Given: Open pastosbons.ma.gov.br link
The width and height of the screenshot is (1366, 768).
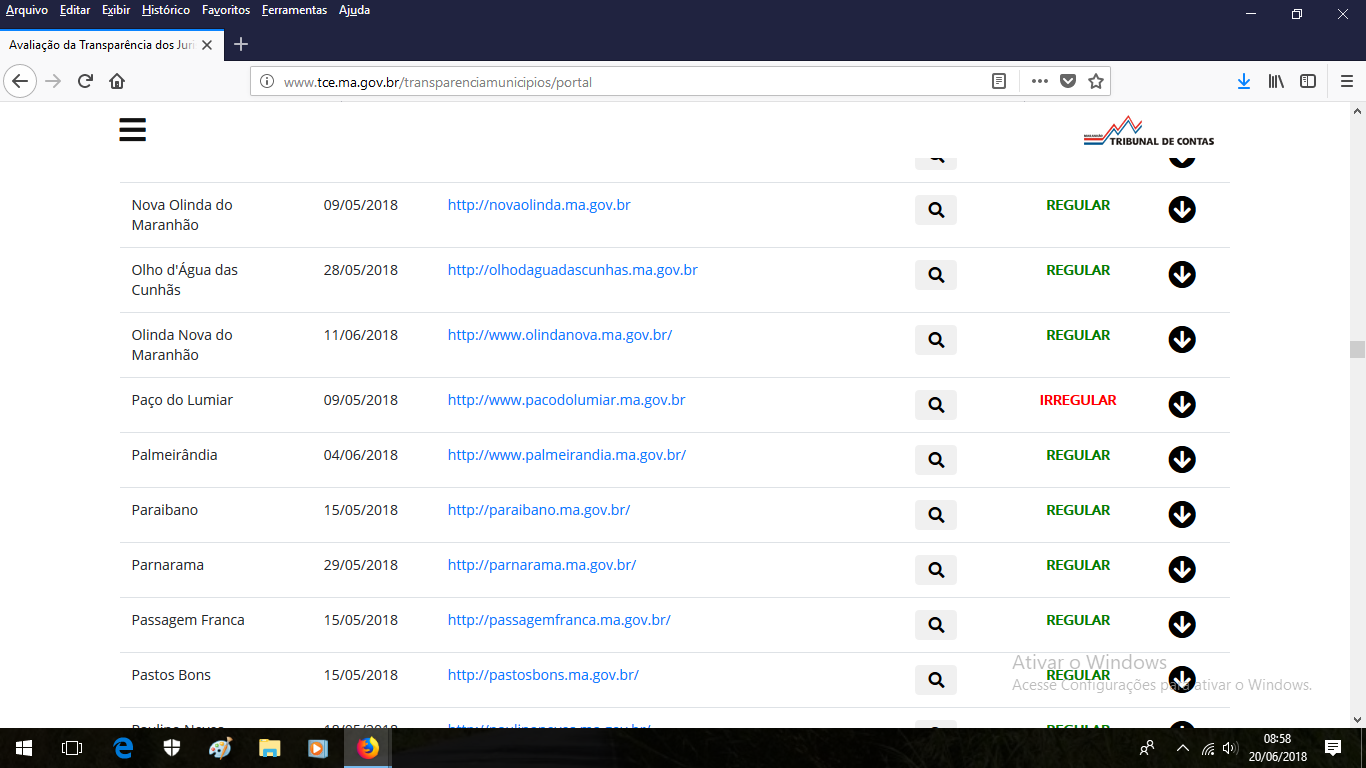Looking at the screenshot, I should click(543, 675).
